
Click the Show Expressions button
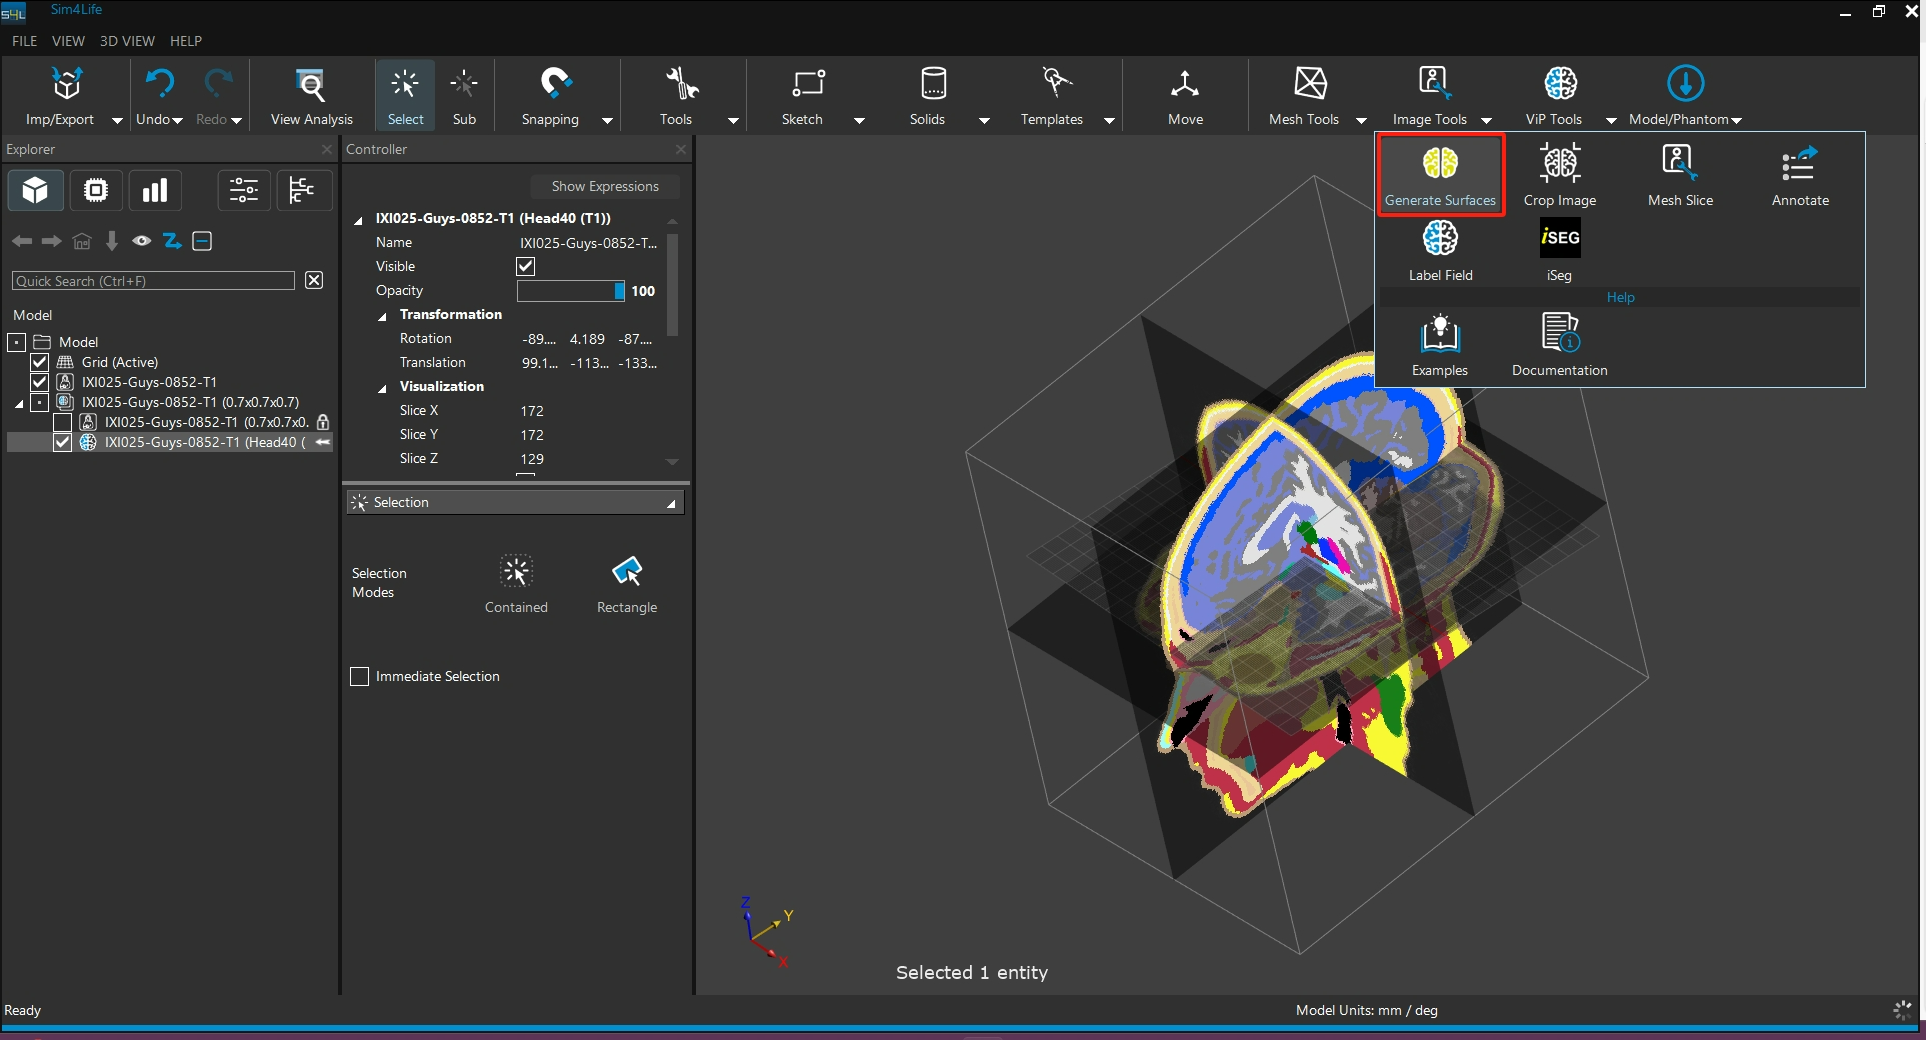click(x=604, y=186)
